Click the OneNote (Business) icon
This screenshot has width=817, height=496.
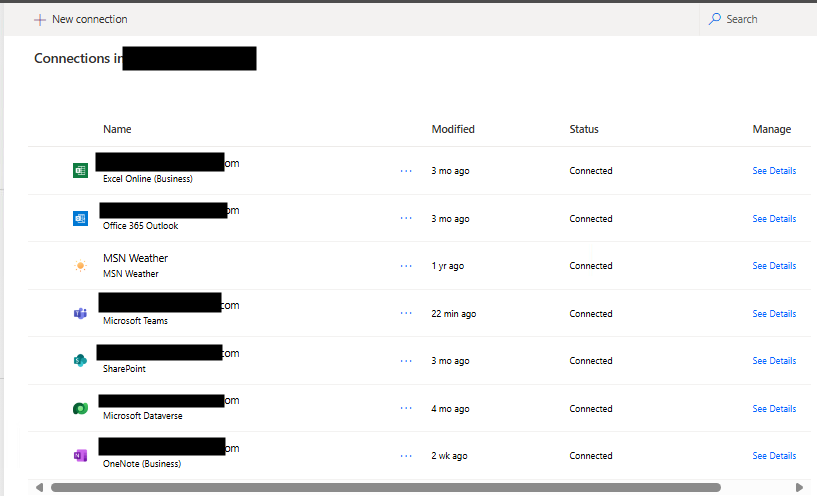[x=80, y=456]
